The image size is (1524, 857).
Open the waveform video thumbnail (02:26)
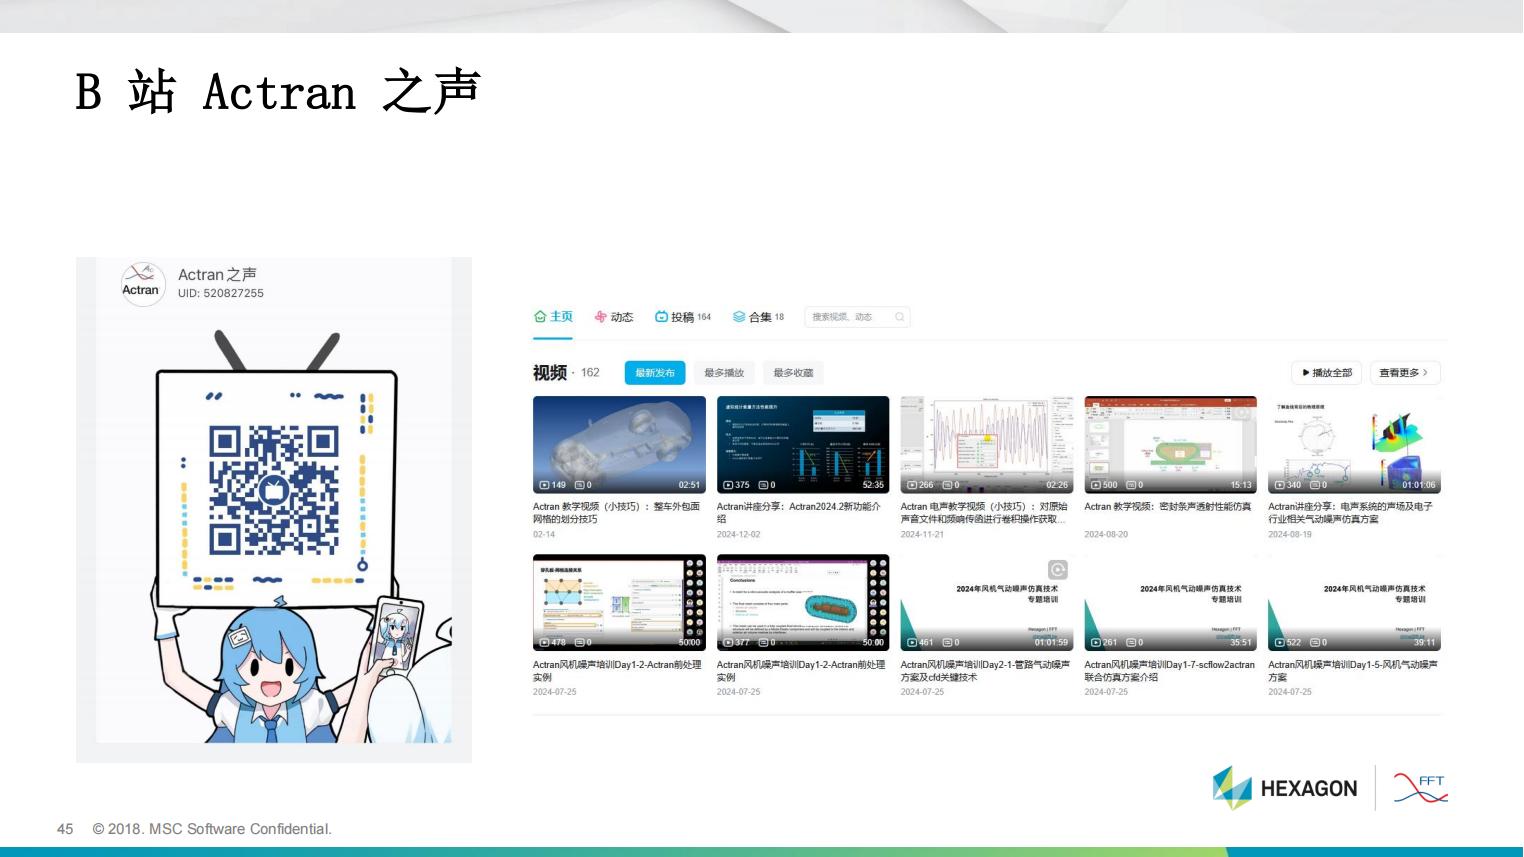coord(987,445)
